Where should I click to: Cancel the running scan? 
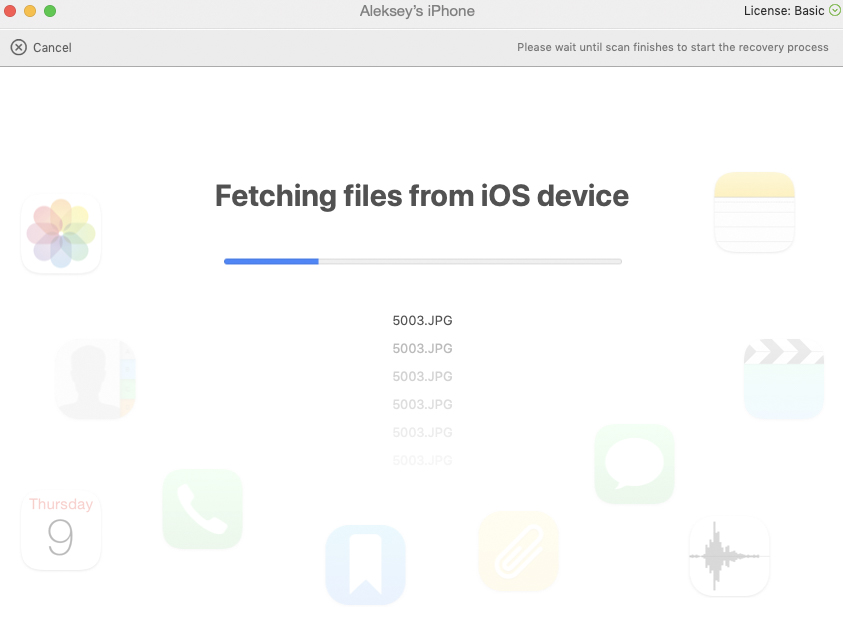tap(41, 47)
